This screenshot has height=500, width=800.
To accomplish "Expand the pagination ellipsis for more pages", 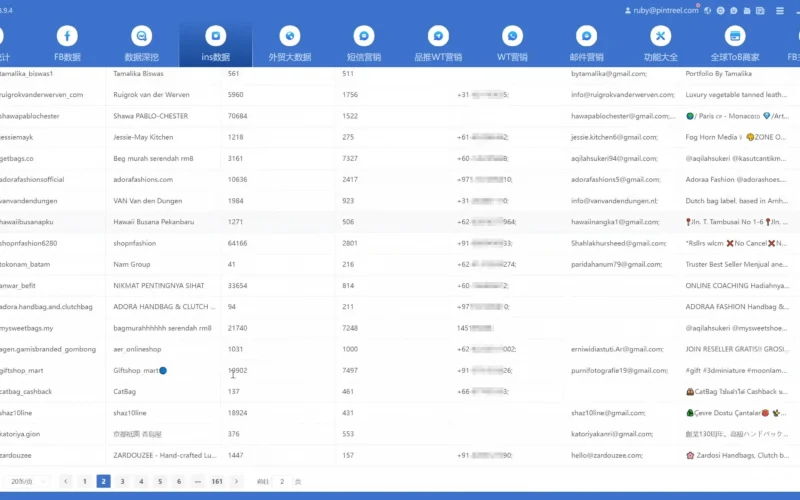I will tap(197, 481).
